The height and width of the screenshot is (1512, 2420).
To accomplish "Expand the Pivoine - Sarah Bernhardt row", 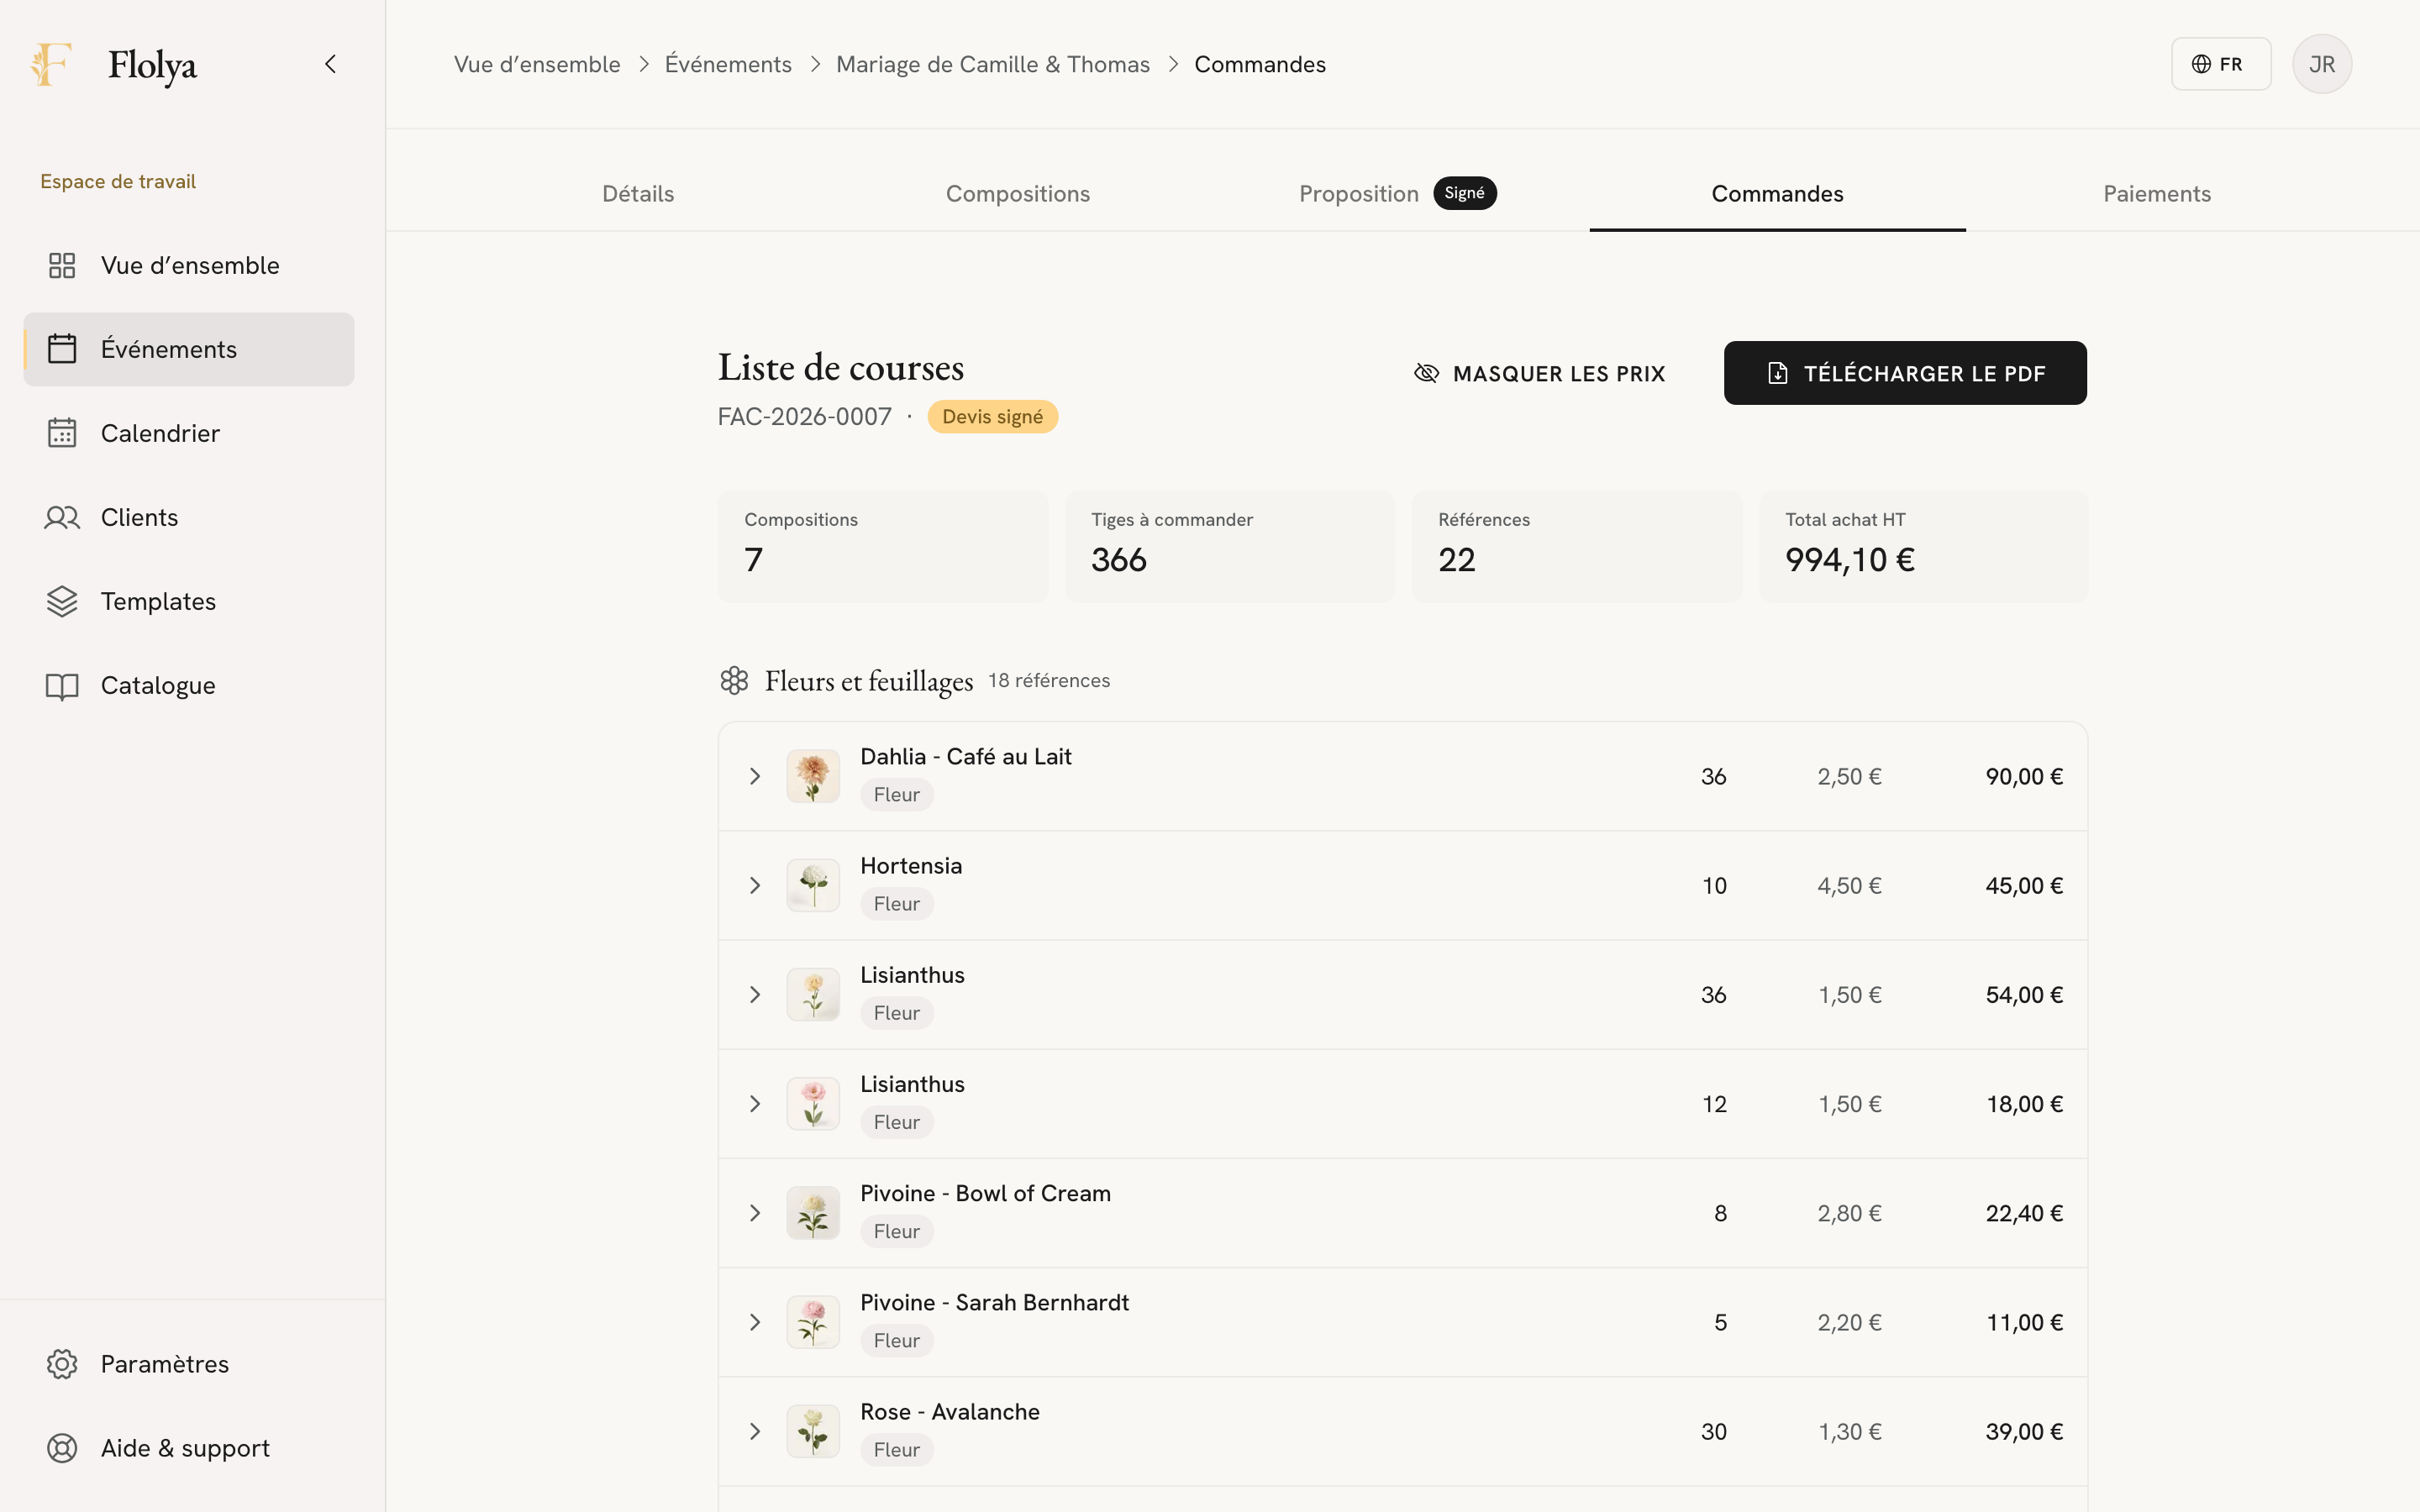I will pos(755,1322).
